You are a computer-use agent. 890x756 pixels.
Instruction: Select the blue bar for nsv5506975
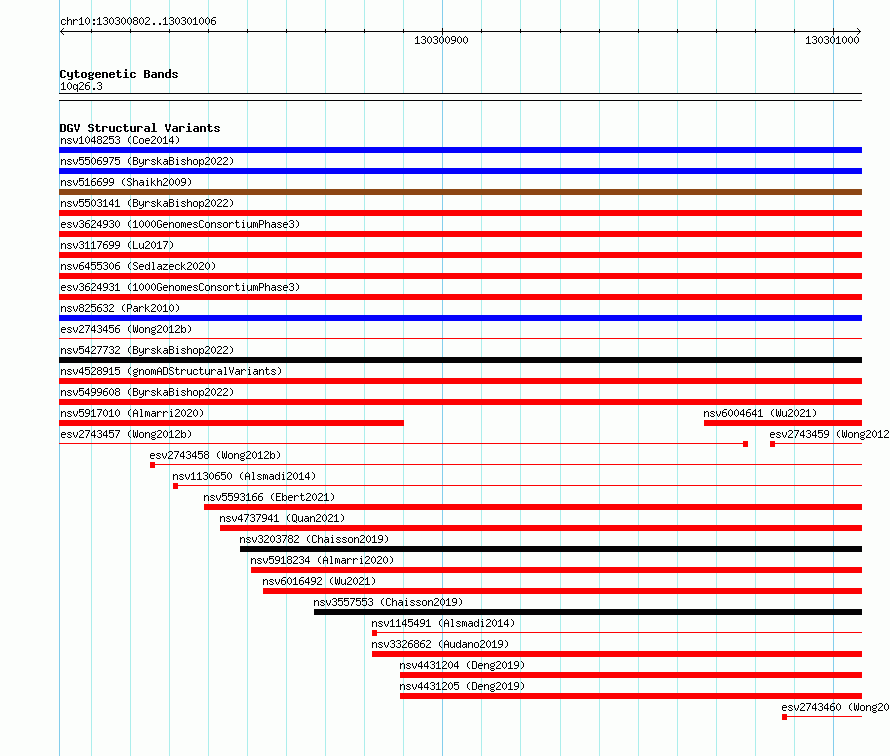point(460,171)
